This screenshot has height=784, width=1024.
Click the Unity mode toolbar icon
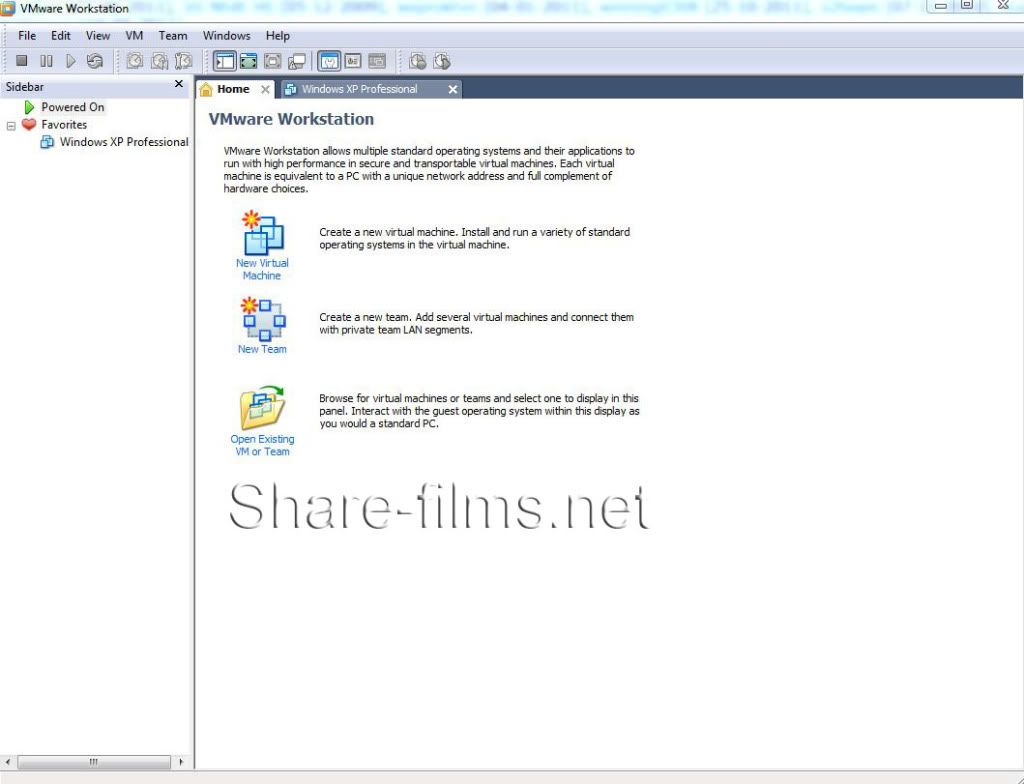(x=296, y=61)
